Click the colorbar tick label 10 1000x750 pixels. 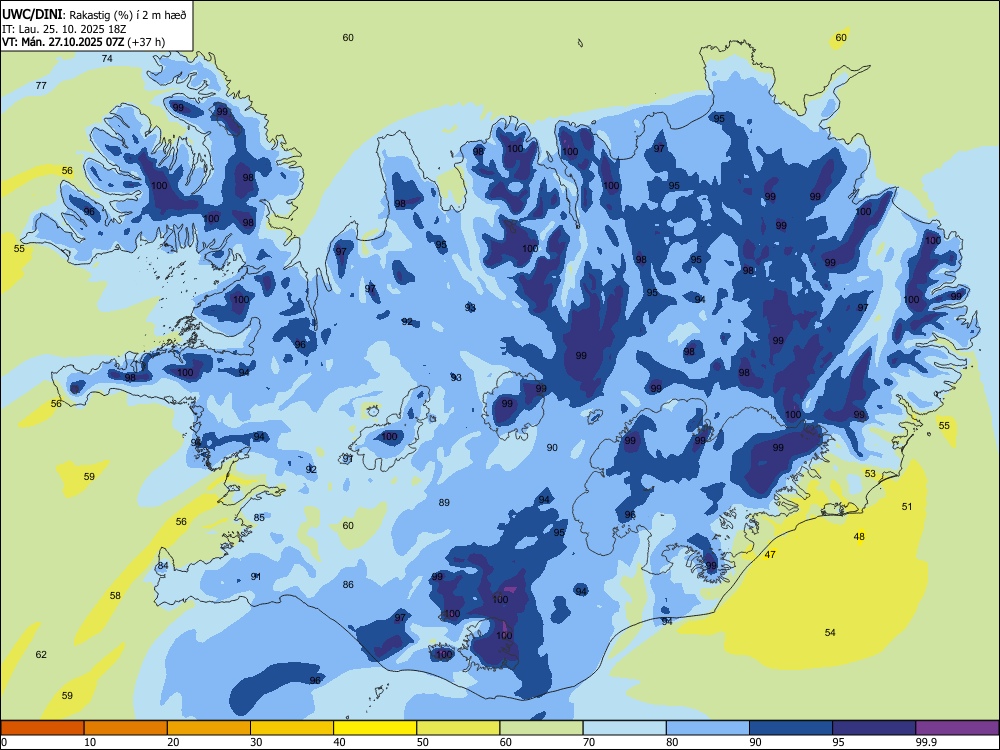90,742
